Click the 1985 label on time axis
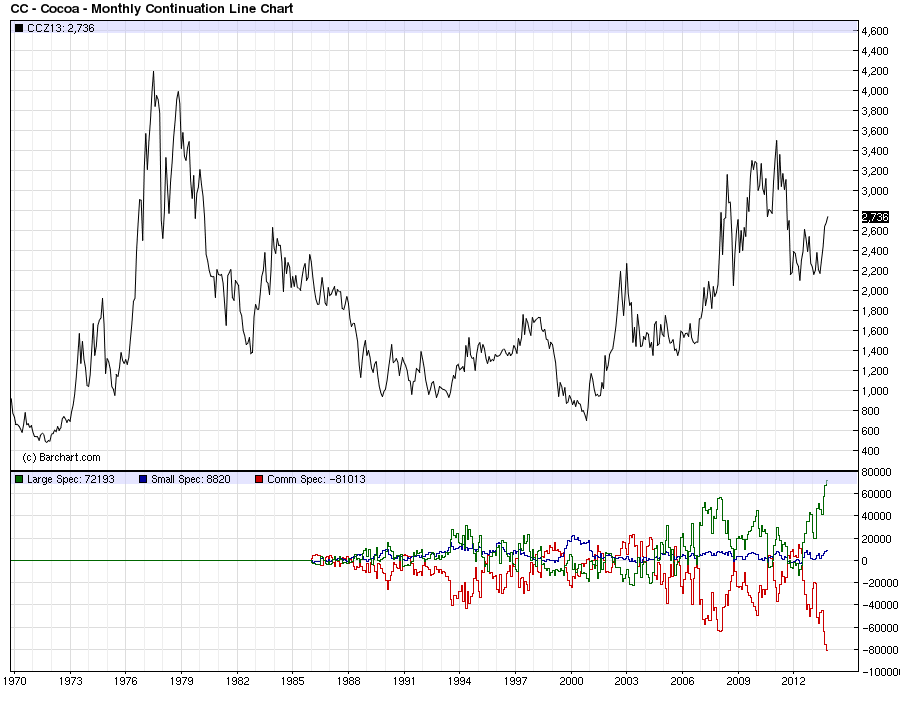The image size is (900, 712). 292,681
